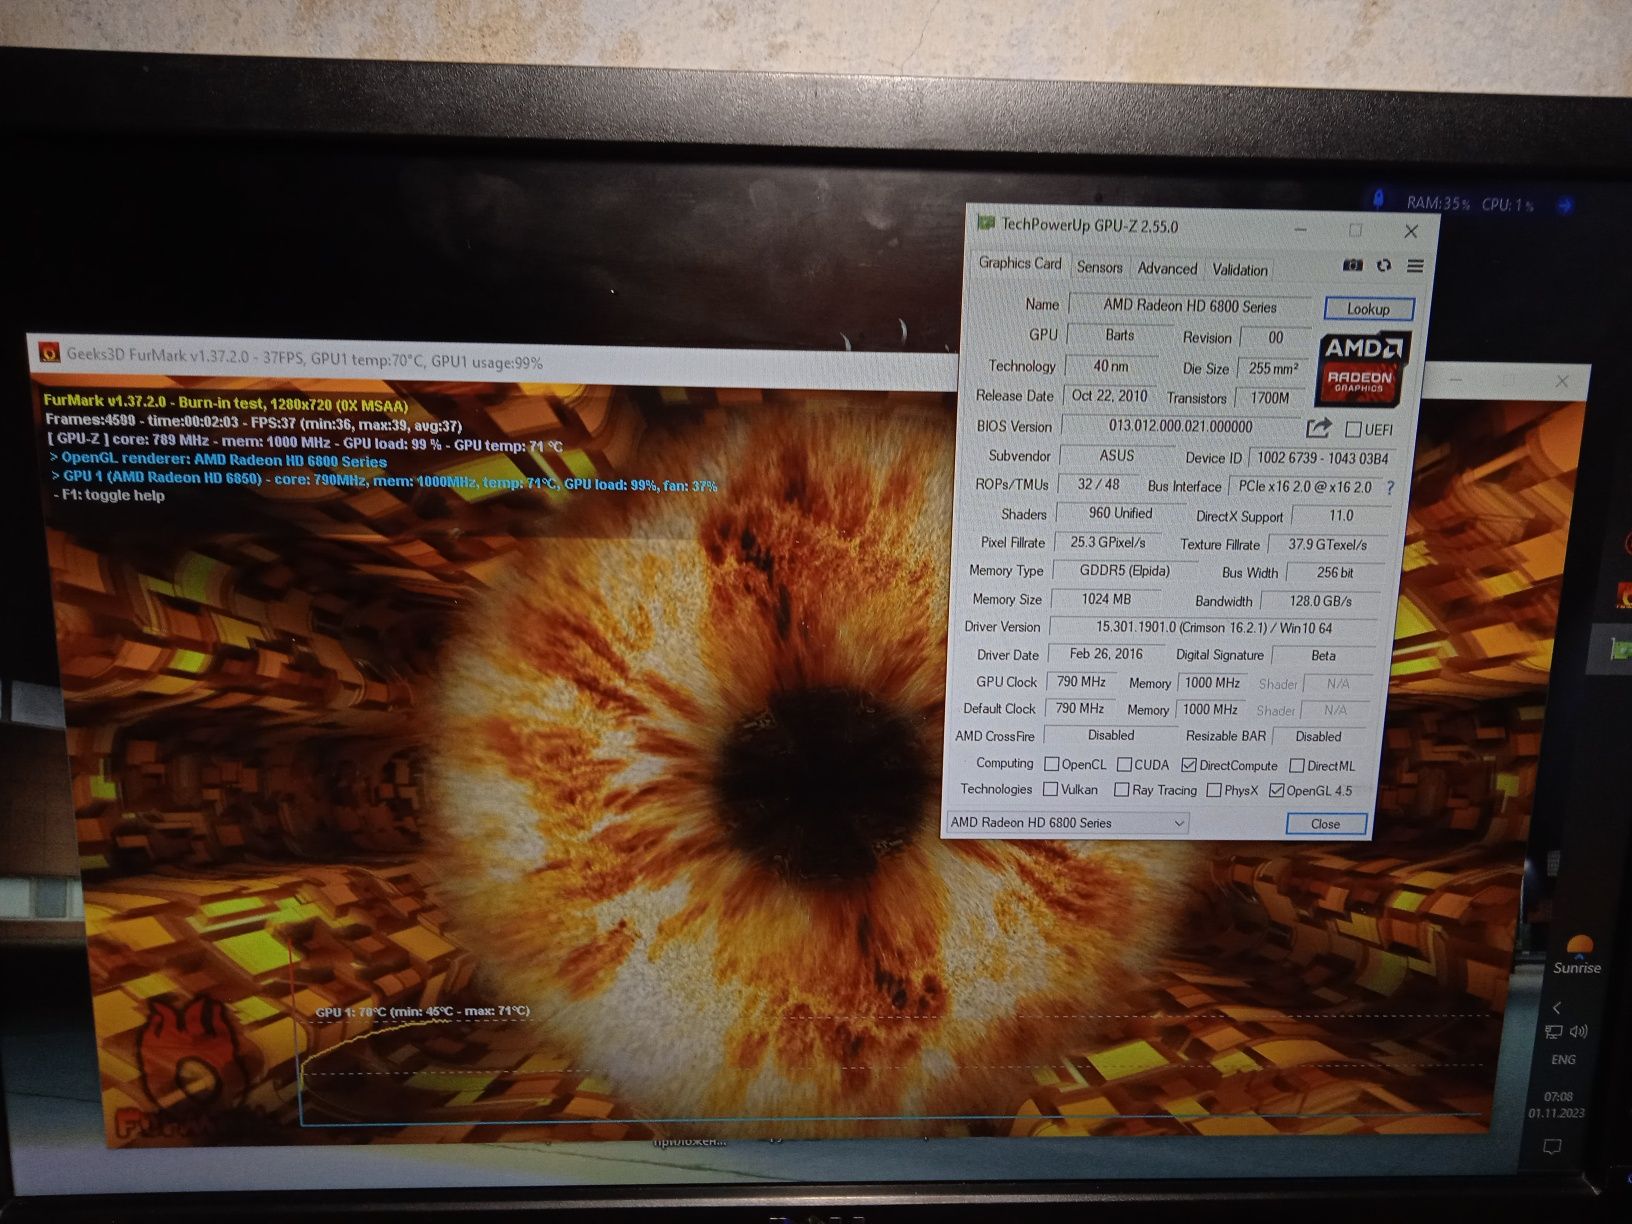Image resolution: width=1632 pixels, height=1224 pixels.
Task: Click the Name field with AMD Radeon HD 6800 Series
Action: (x=1190, y=306)
